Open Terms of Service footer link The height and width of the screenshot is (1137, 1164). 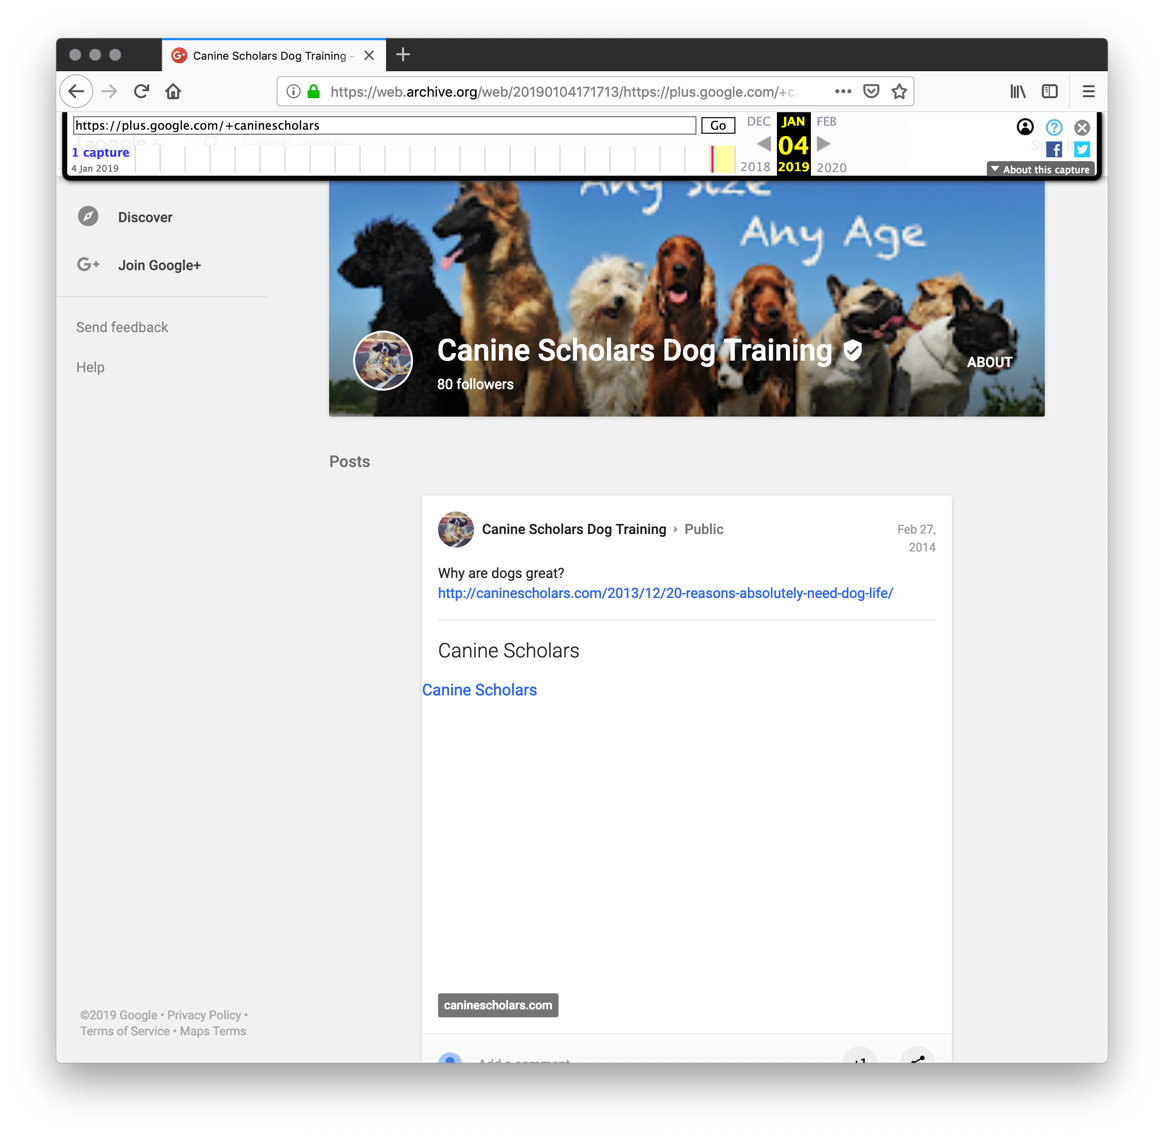[x=125, y=1032]
